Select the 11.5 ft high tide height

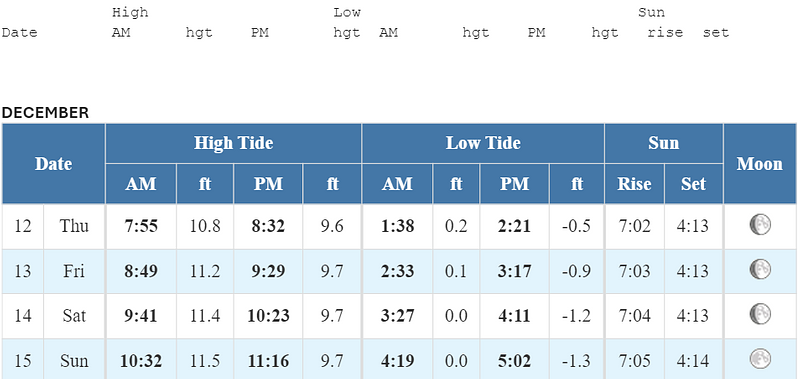point(205,361)
